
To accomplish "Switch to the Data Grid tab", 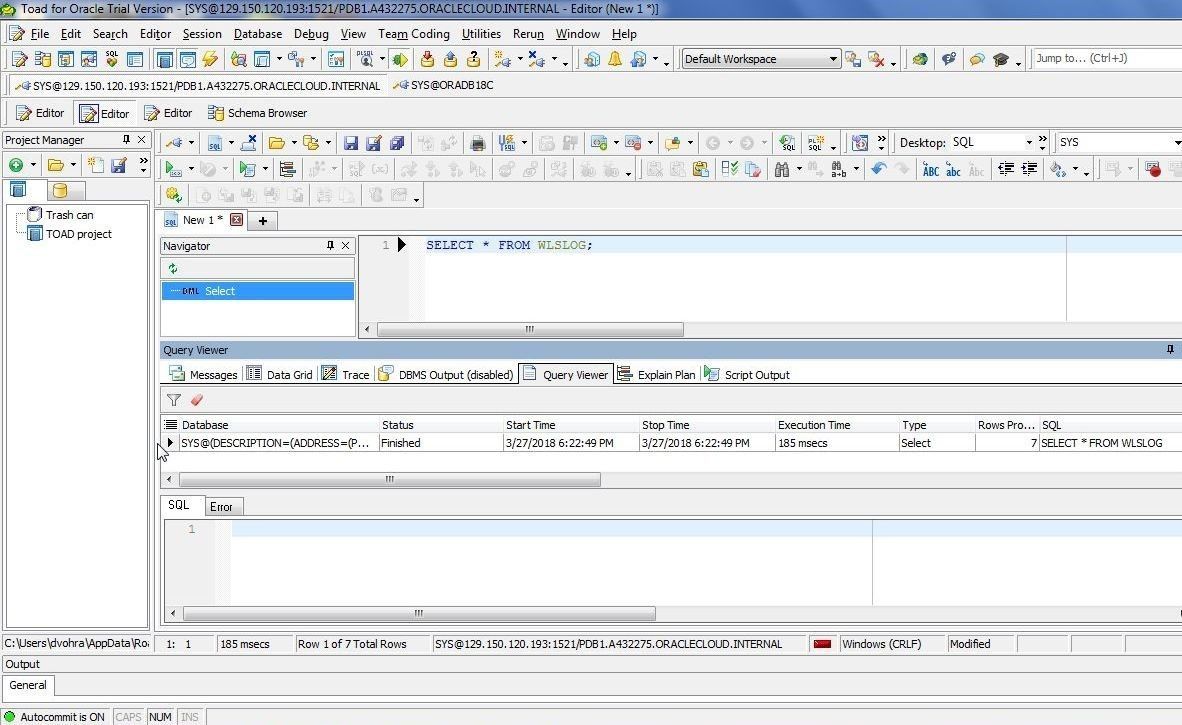I will tap(280, 375).
